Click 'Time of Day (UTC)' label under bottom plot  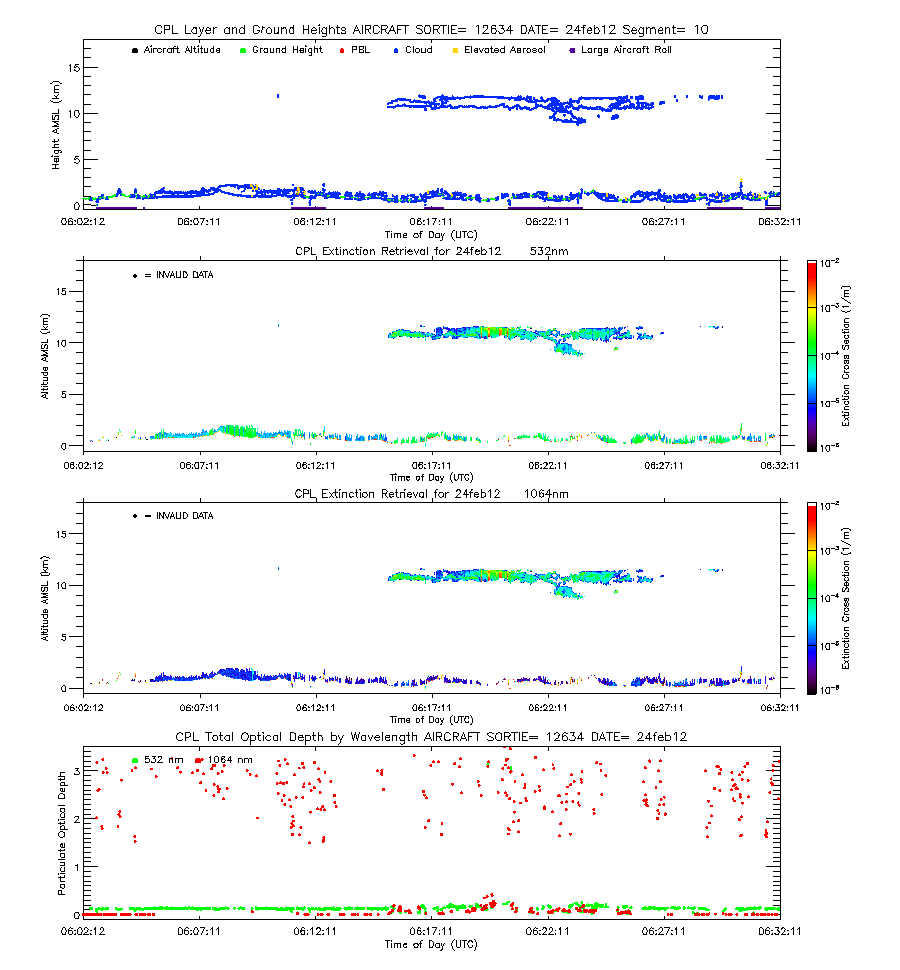click(431, 945)
